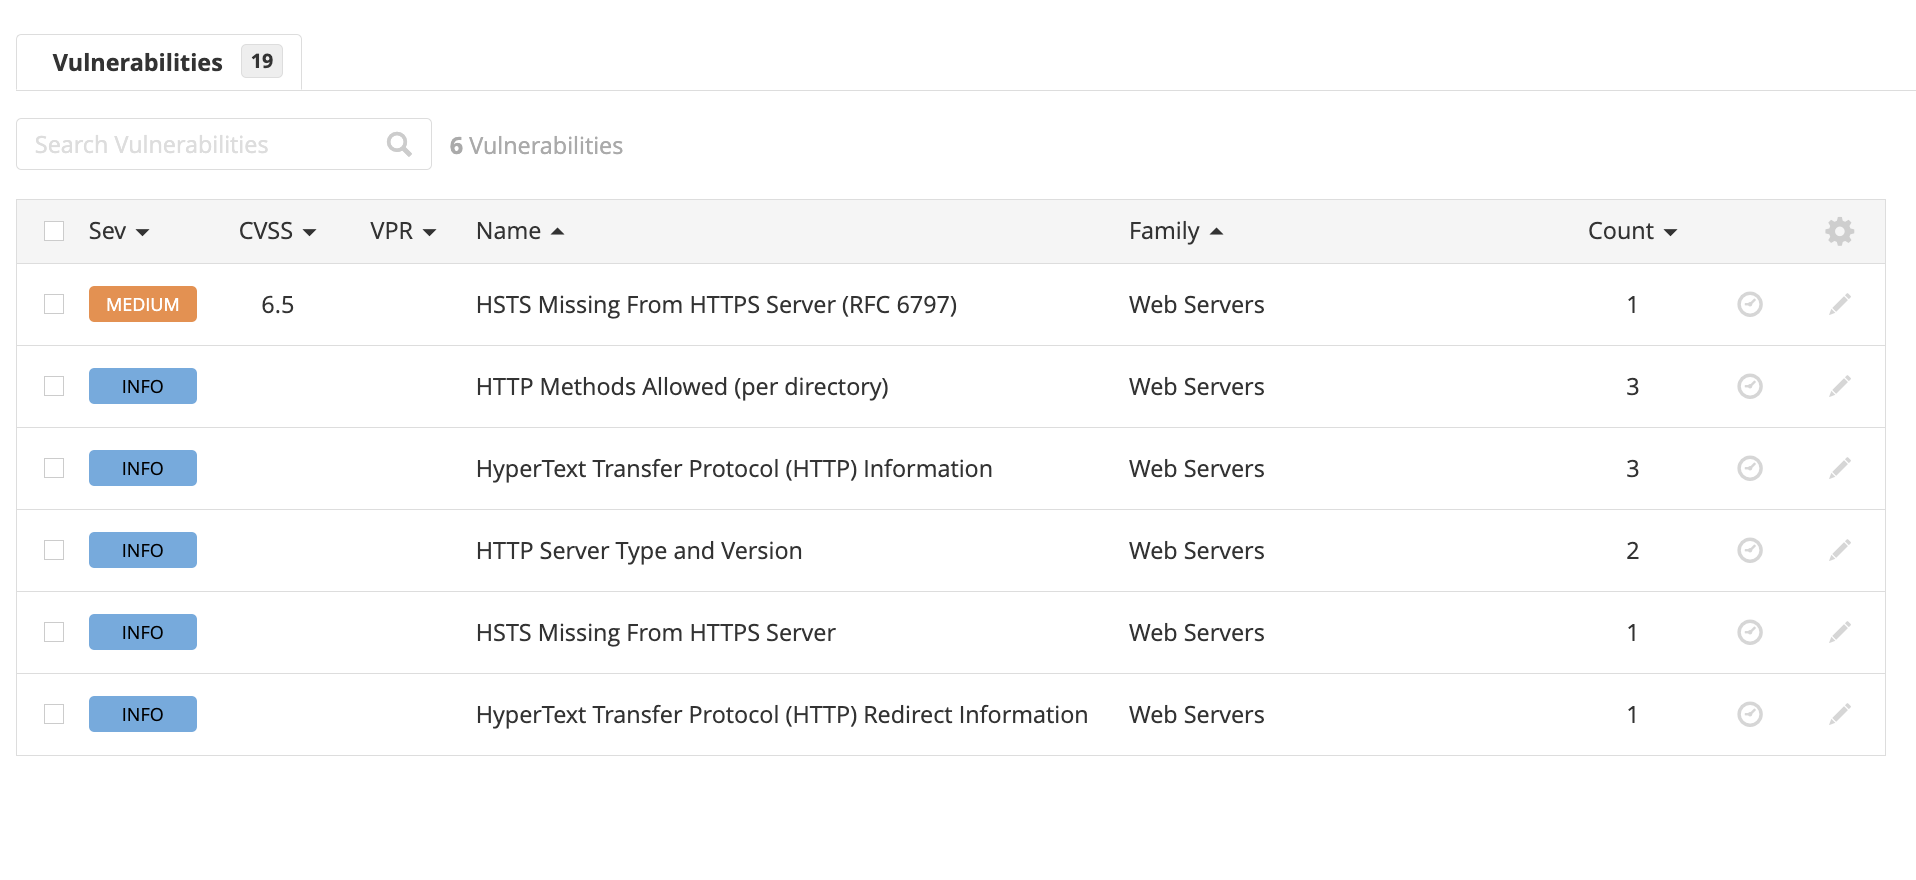Open HSTS Missing From HTTPS Server info entry
This screenshot has height=880, width=1916.
click(655, 633)
